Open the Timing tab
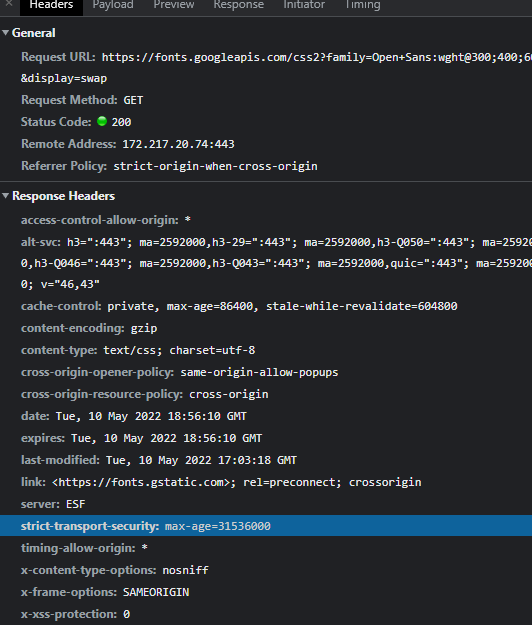 [x=363, y=5]
